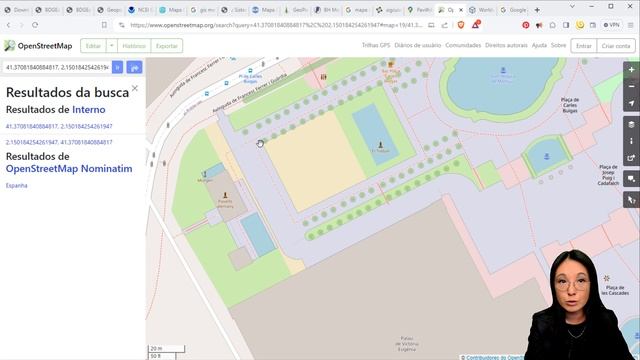Open a new browser tab

pyautogui.click(x=537, y=10)
